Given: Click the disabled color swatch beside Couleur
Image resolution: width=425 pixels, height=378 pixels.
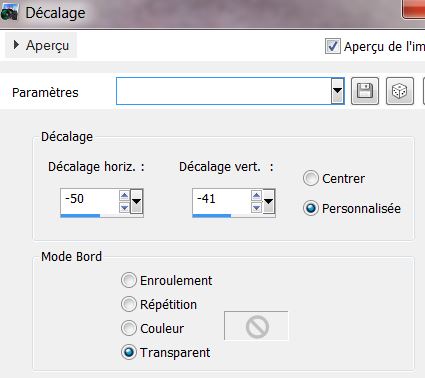Looking at the screenshot, I should pyautogui.click(x=256, y=326).
